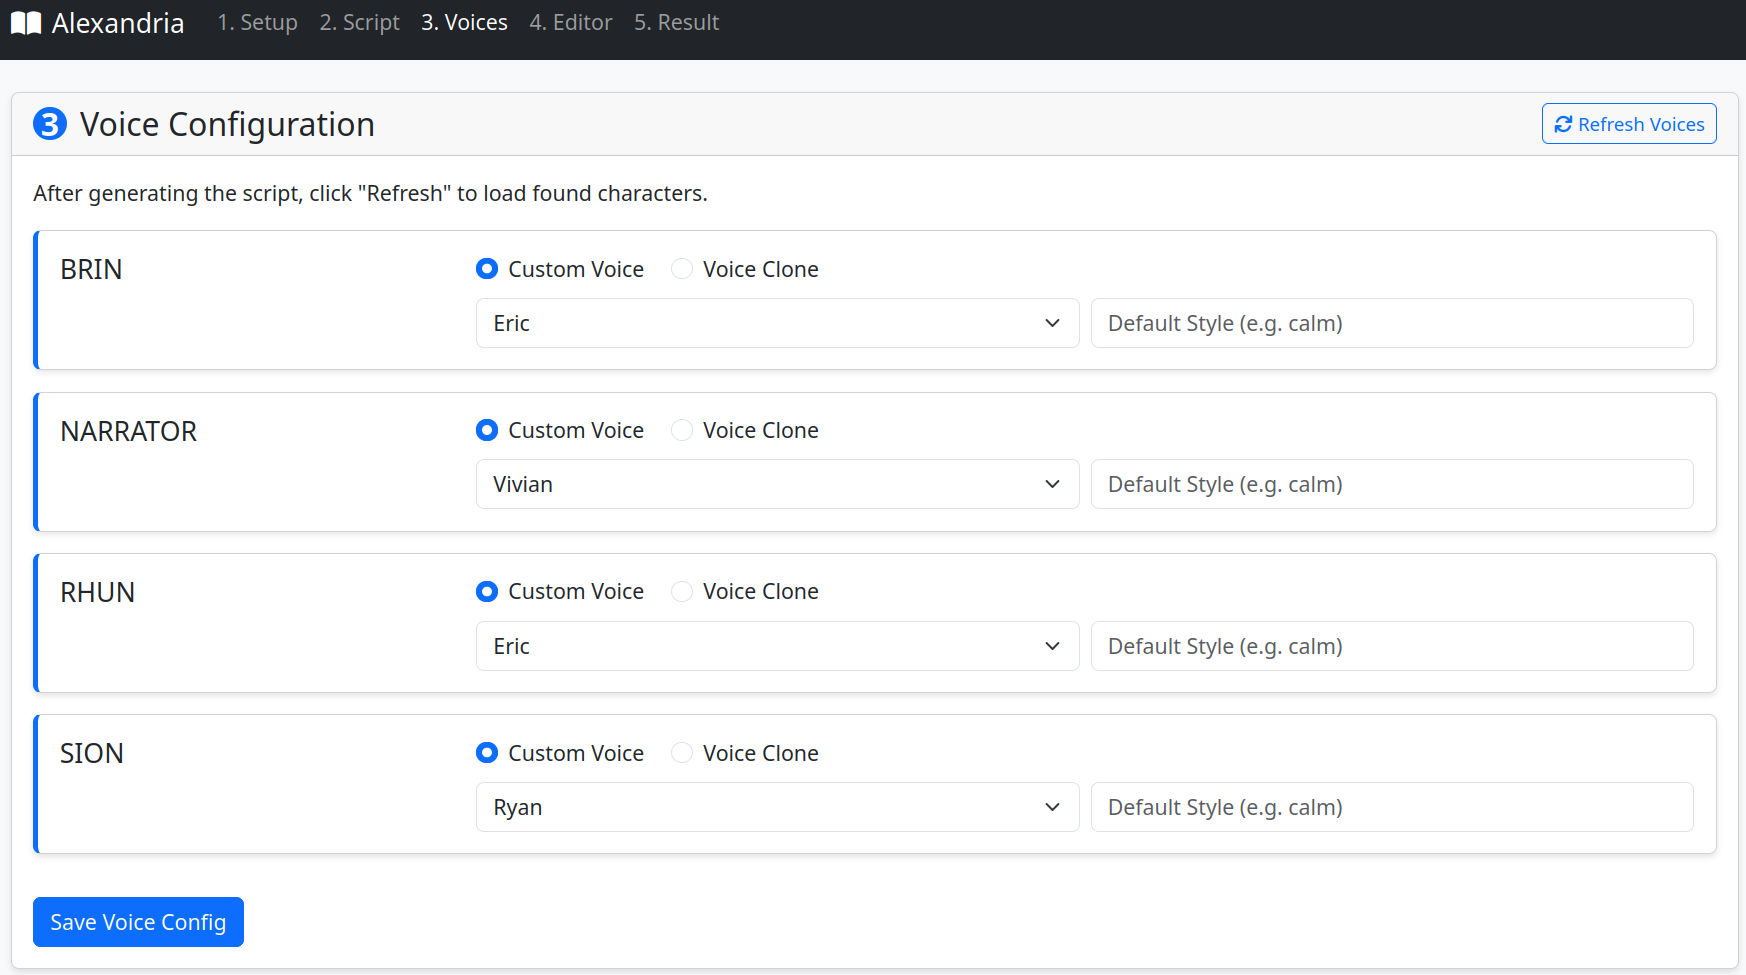Select Custom Voice for SION

click(487, 753)
